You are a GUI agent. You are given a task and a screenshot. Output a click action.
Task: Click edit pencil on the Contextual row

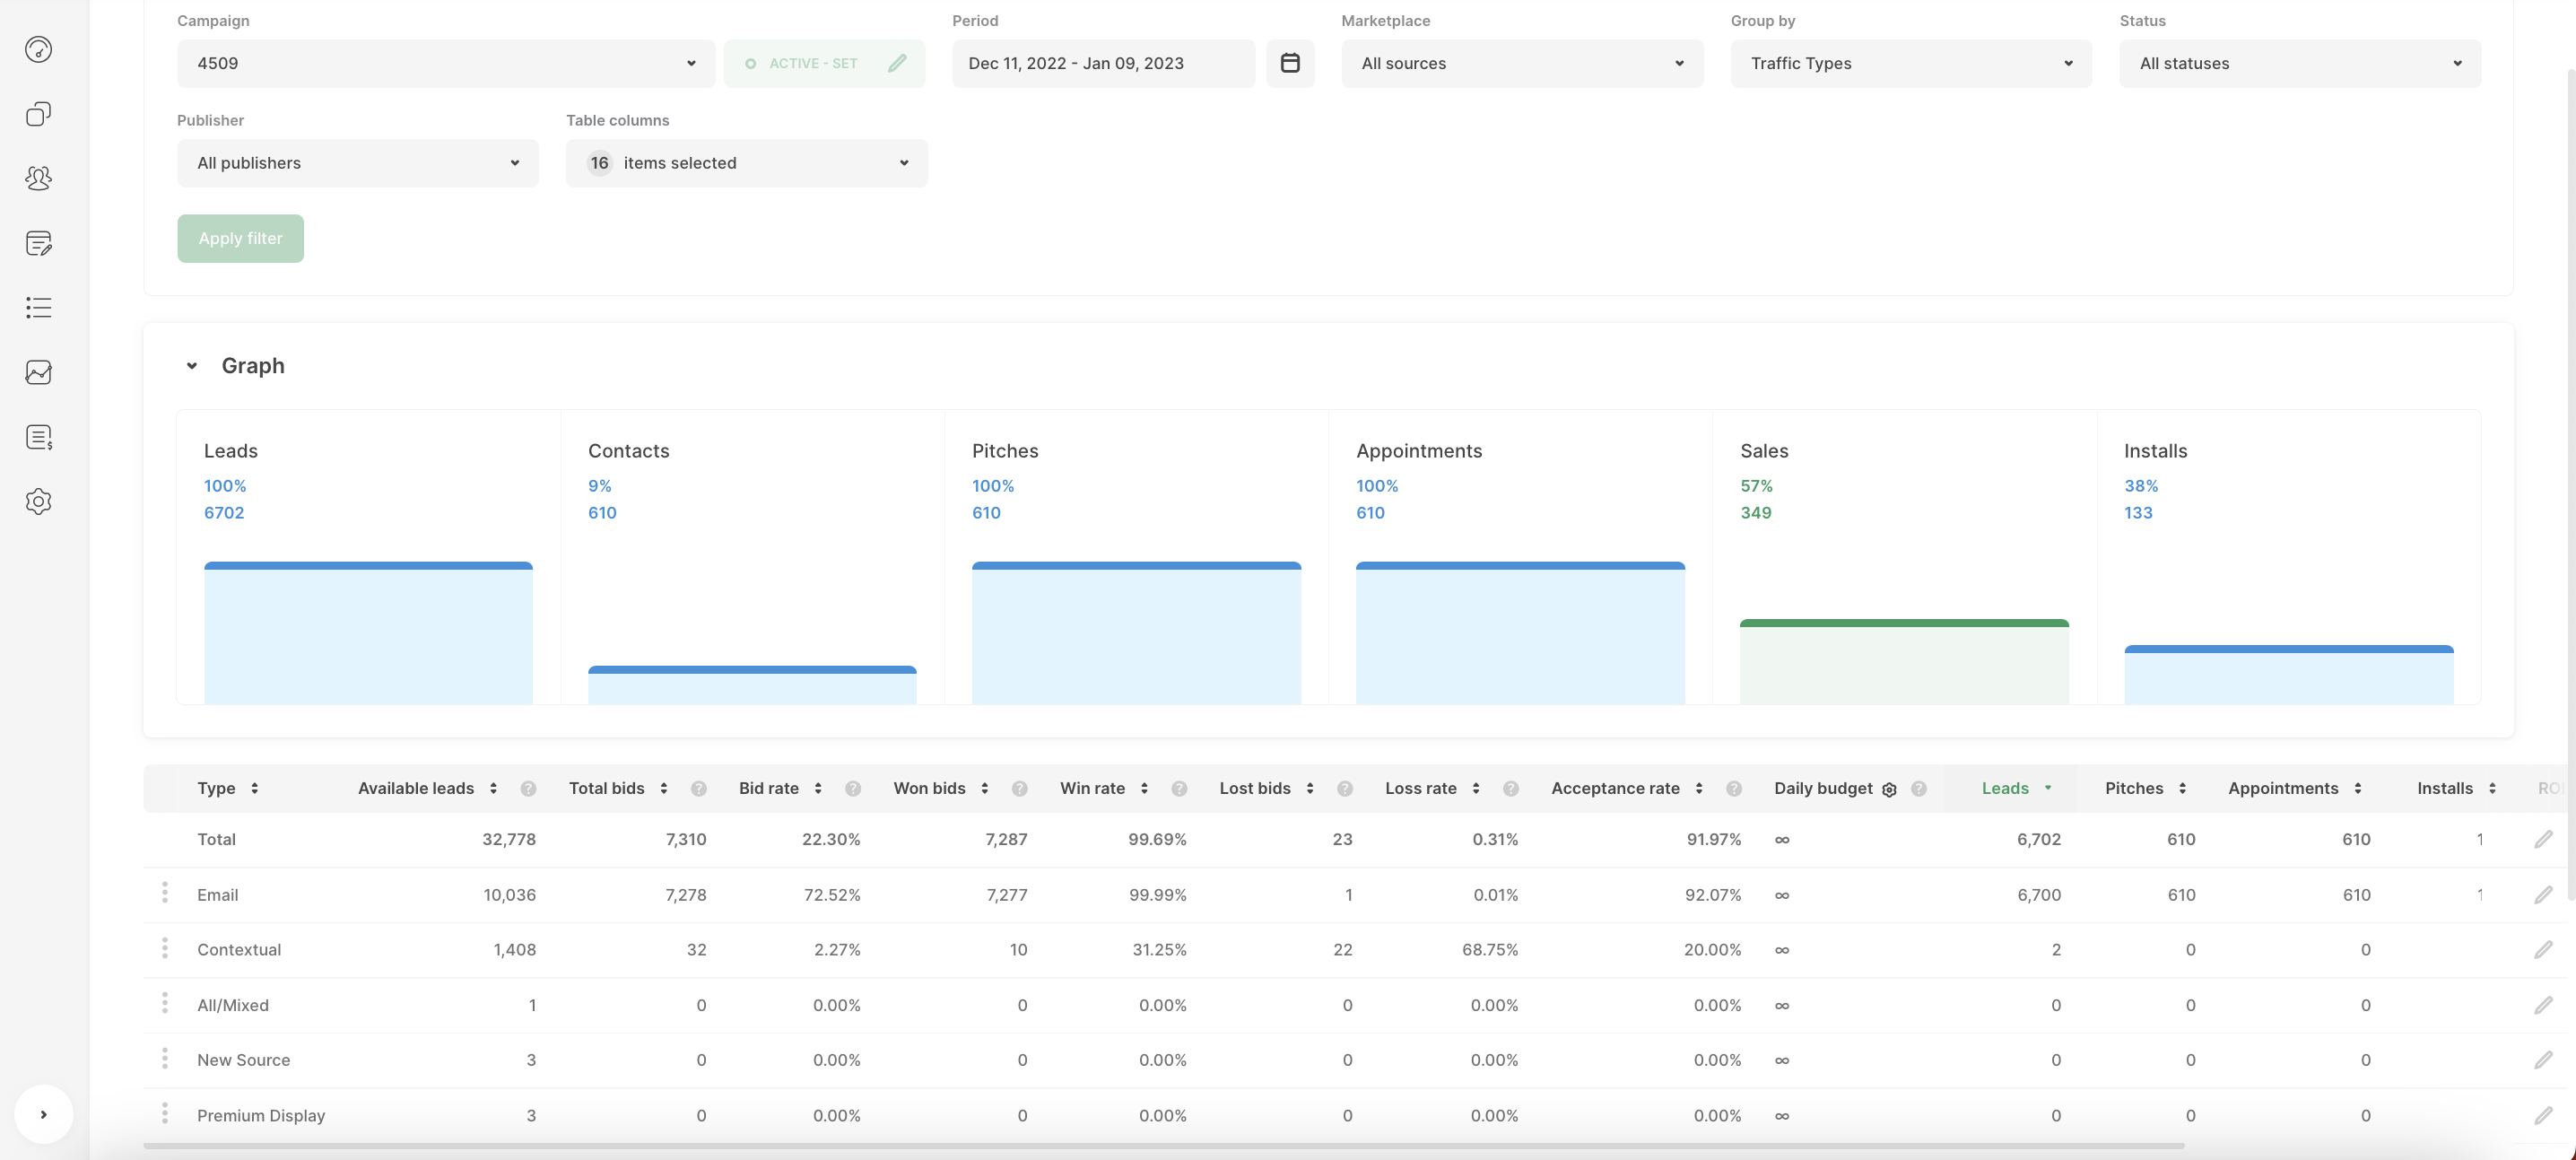tap(2543, 950)
